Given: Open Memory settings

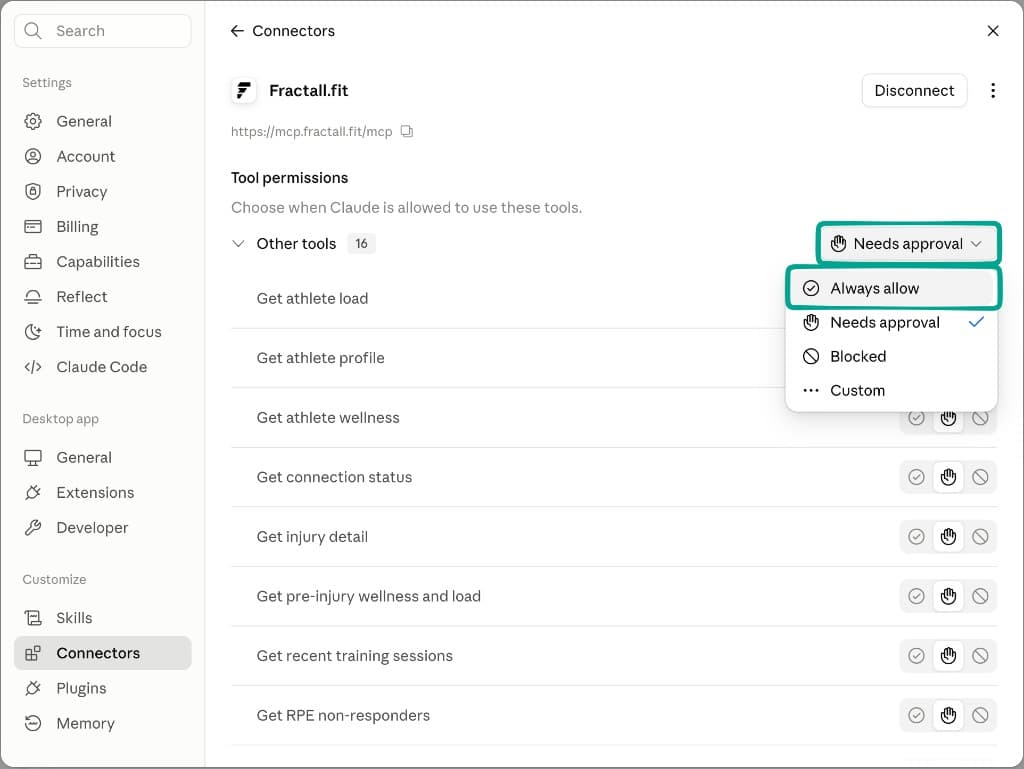Looking at the screenshot, I should tap(103, 723).
